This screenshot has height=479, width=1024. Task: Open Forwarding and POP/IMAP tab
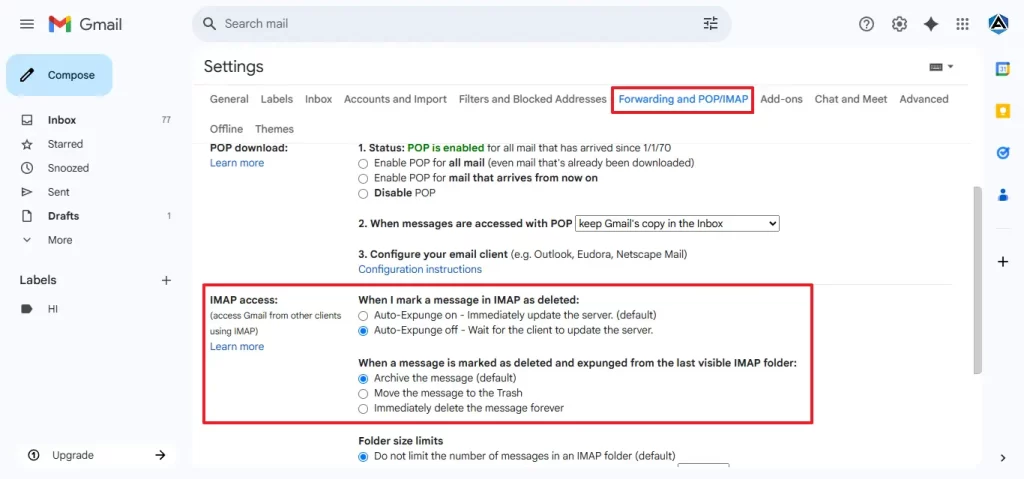coord(683,99)
